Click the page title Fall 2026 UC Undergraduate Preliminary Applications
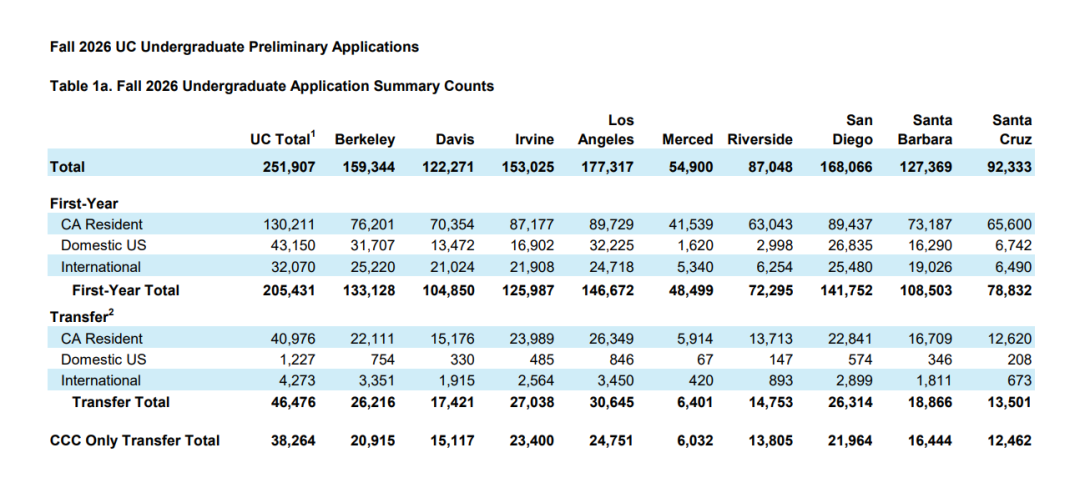 234,47
